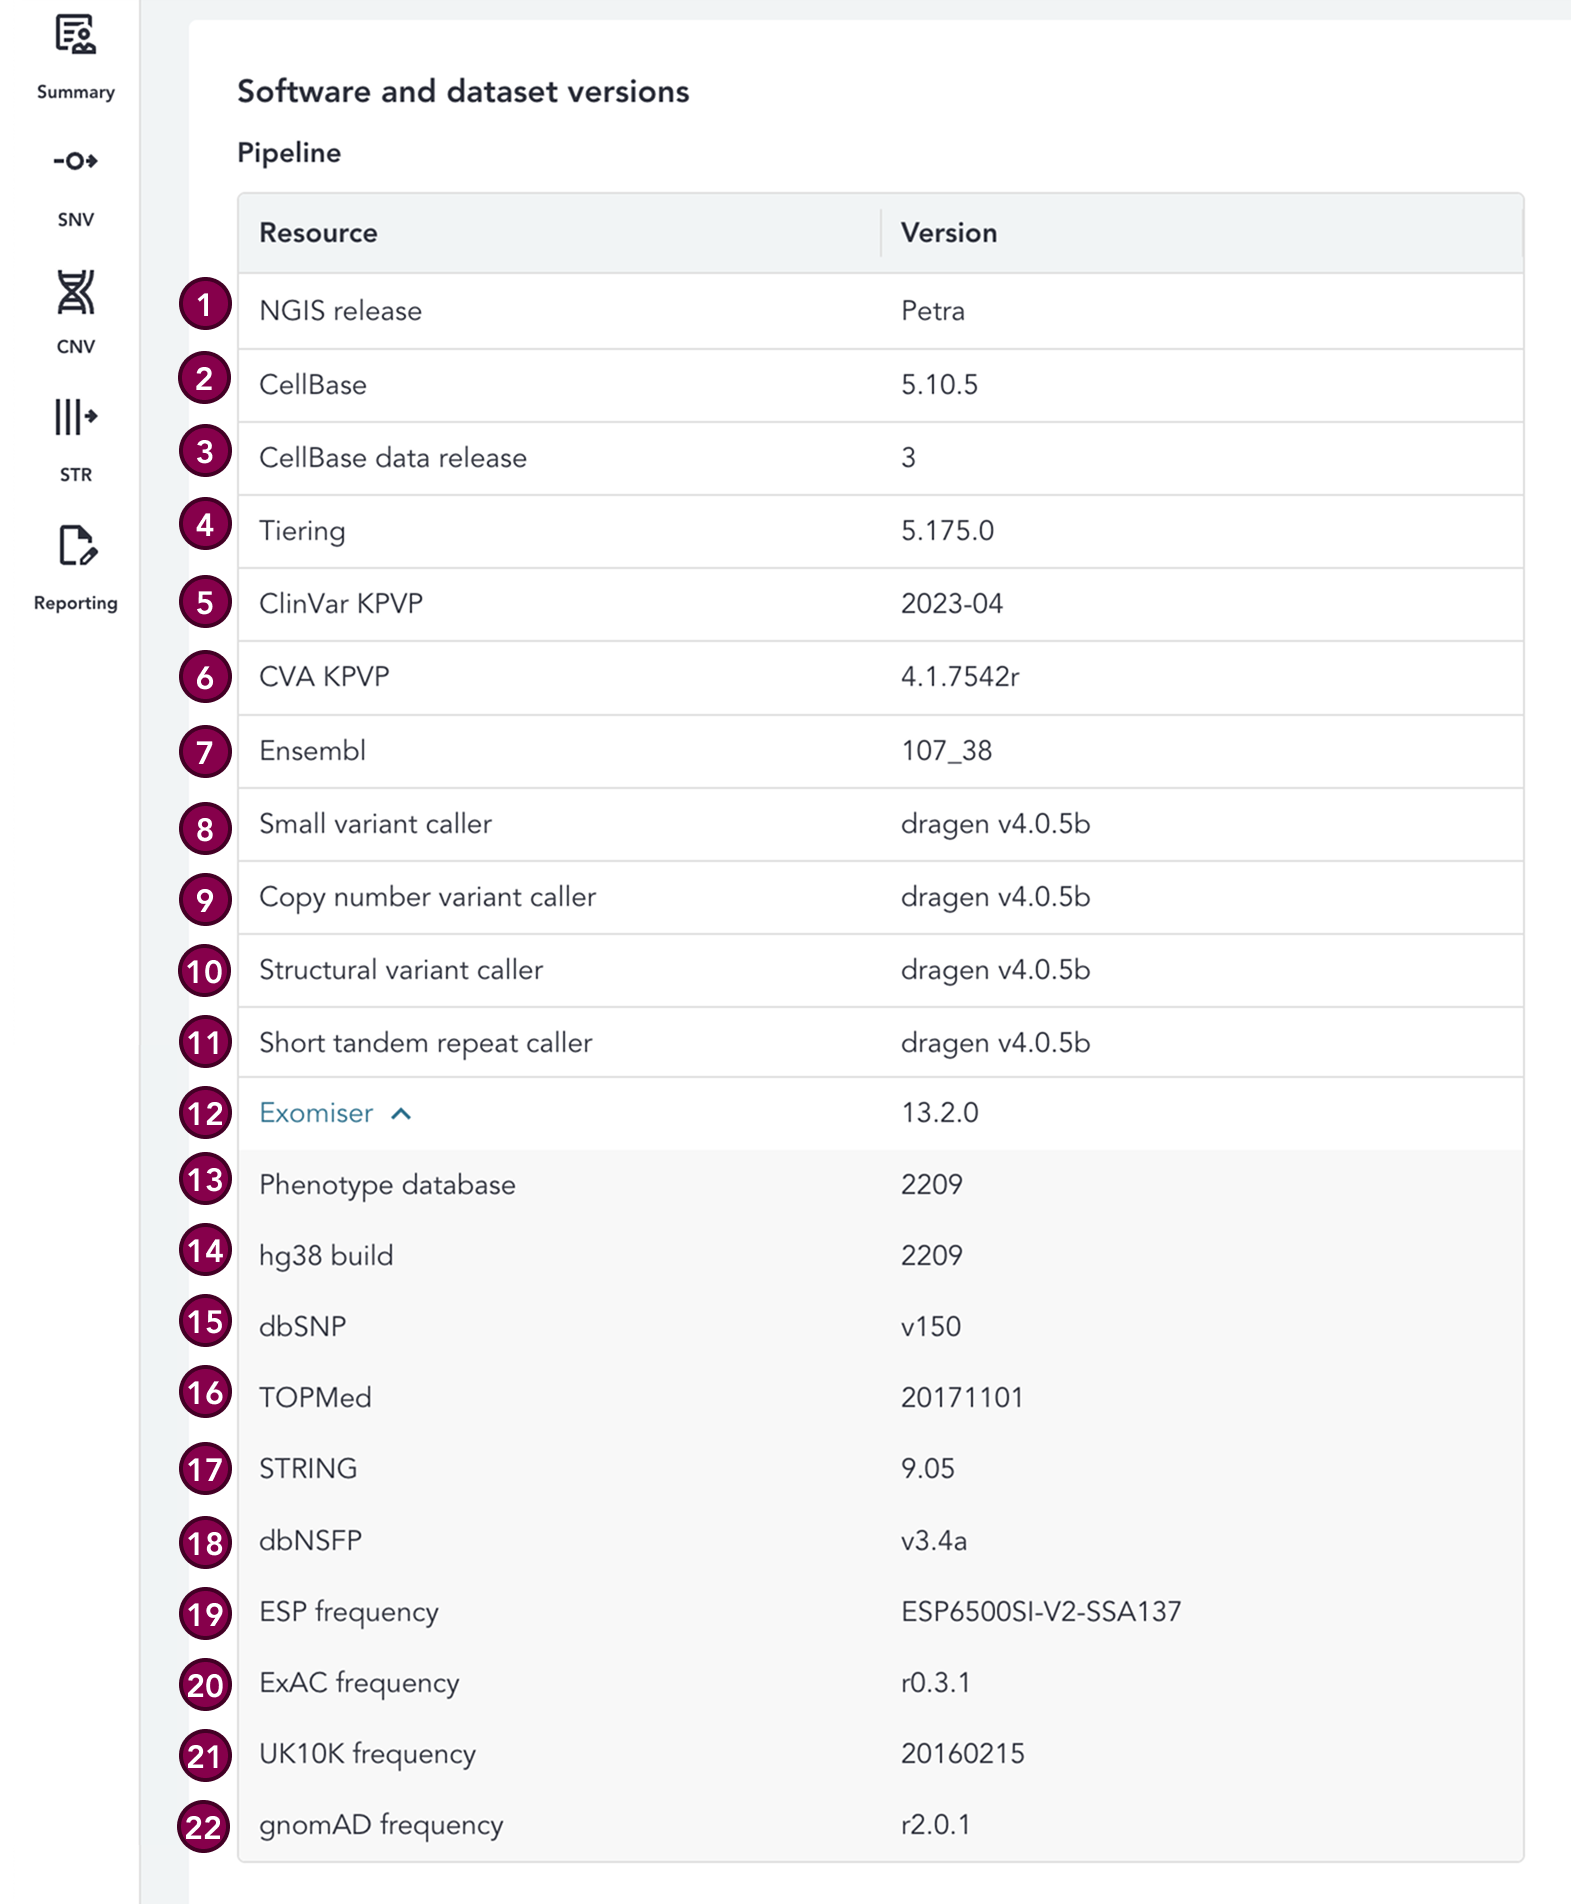Click the ESP frequency version value
Image resolution: width=1571 pixels, height=1904 pixels.
coord(1040,1612)
